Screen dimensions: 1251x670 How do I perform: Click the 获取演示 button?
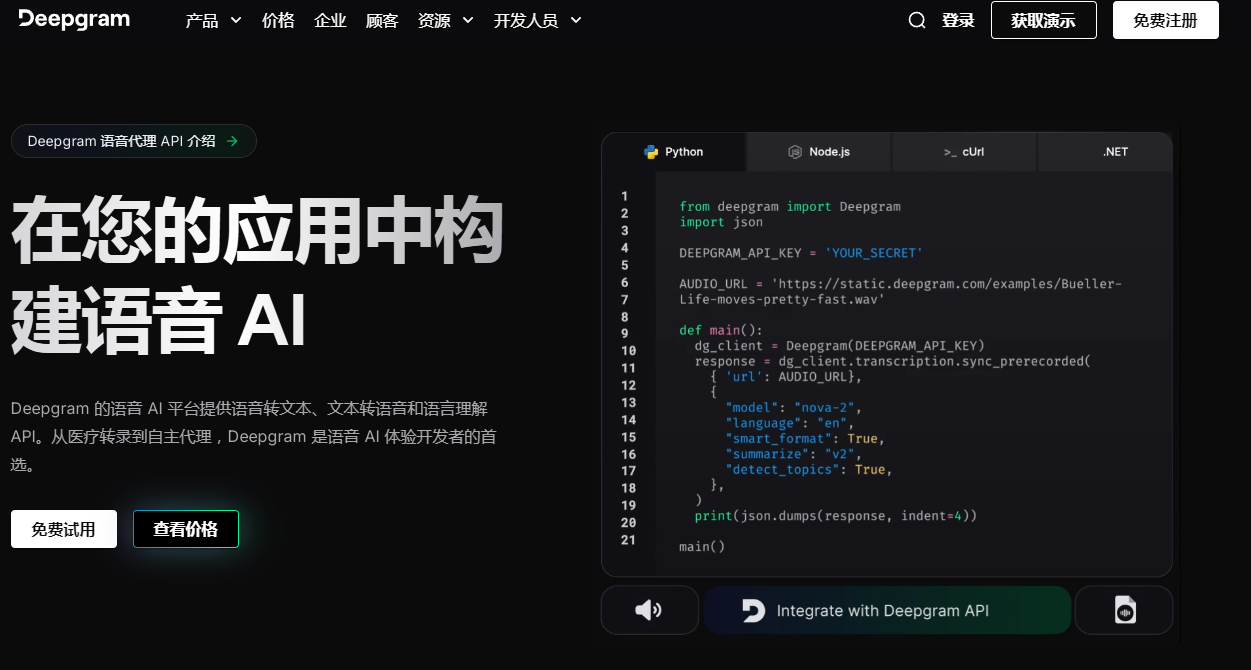pyautogui.click(x=1043, y=20)
